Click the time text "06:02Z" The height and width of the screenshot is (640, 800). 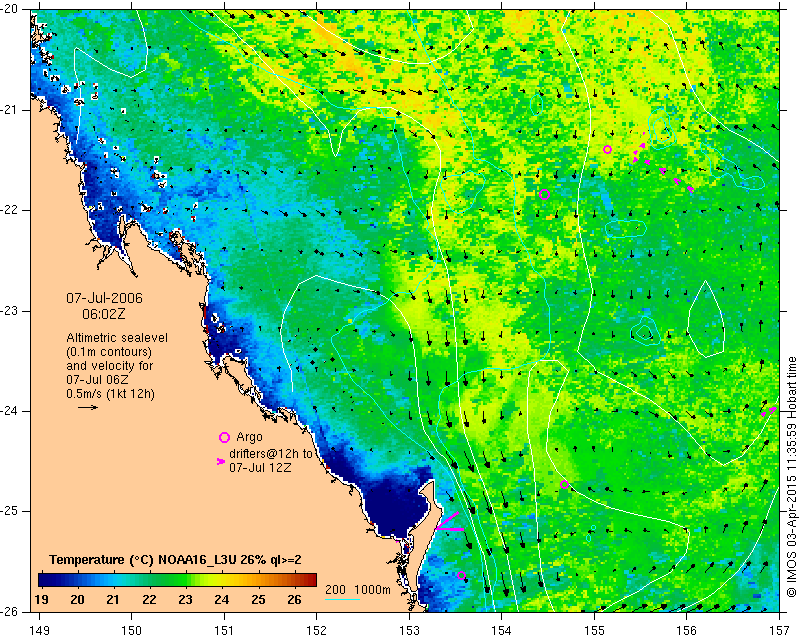pyautogui.click(x=104, y=314)
